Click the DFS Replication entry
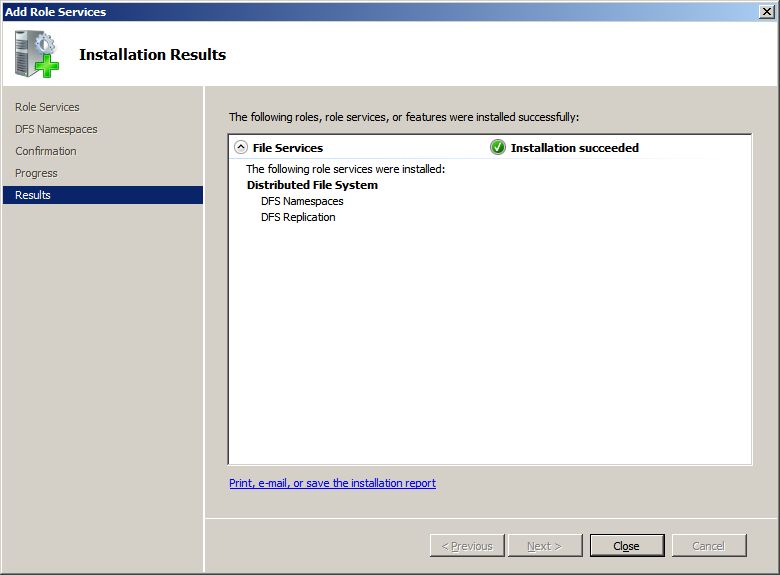 pos(298,217)
